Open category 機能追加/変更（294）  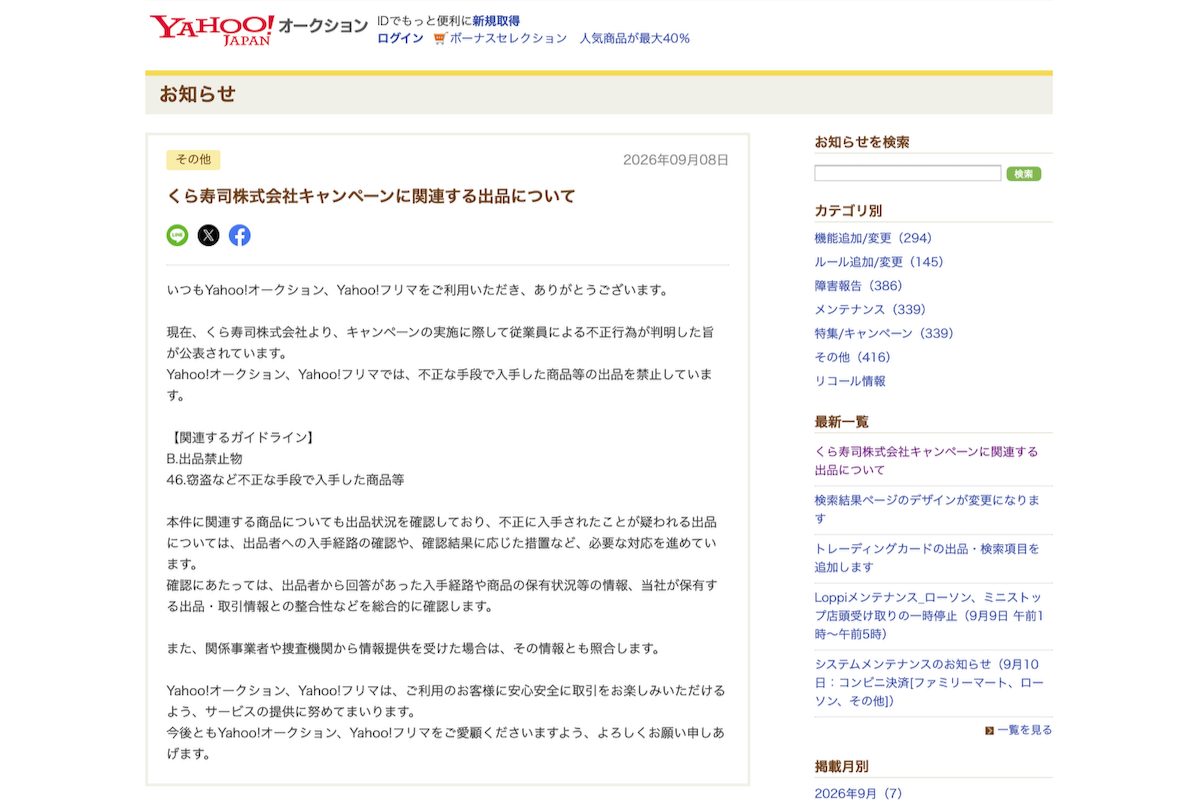pos(873,238)
